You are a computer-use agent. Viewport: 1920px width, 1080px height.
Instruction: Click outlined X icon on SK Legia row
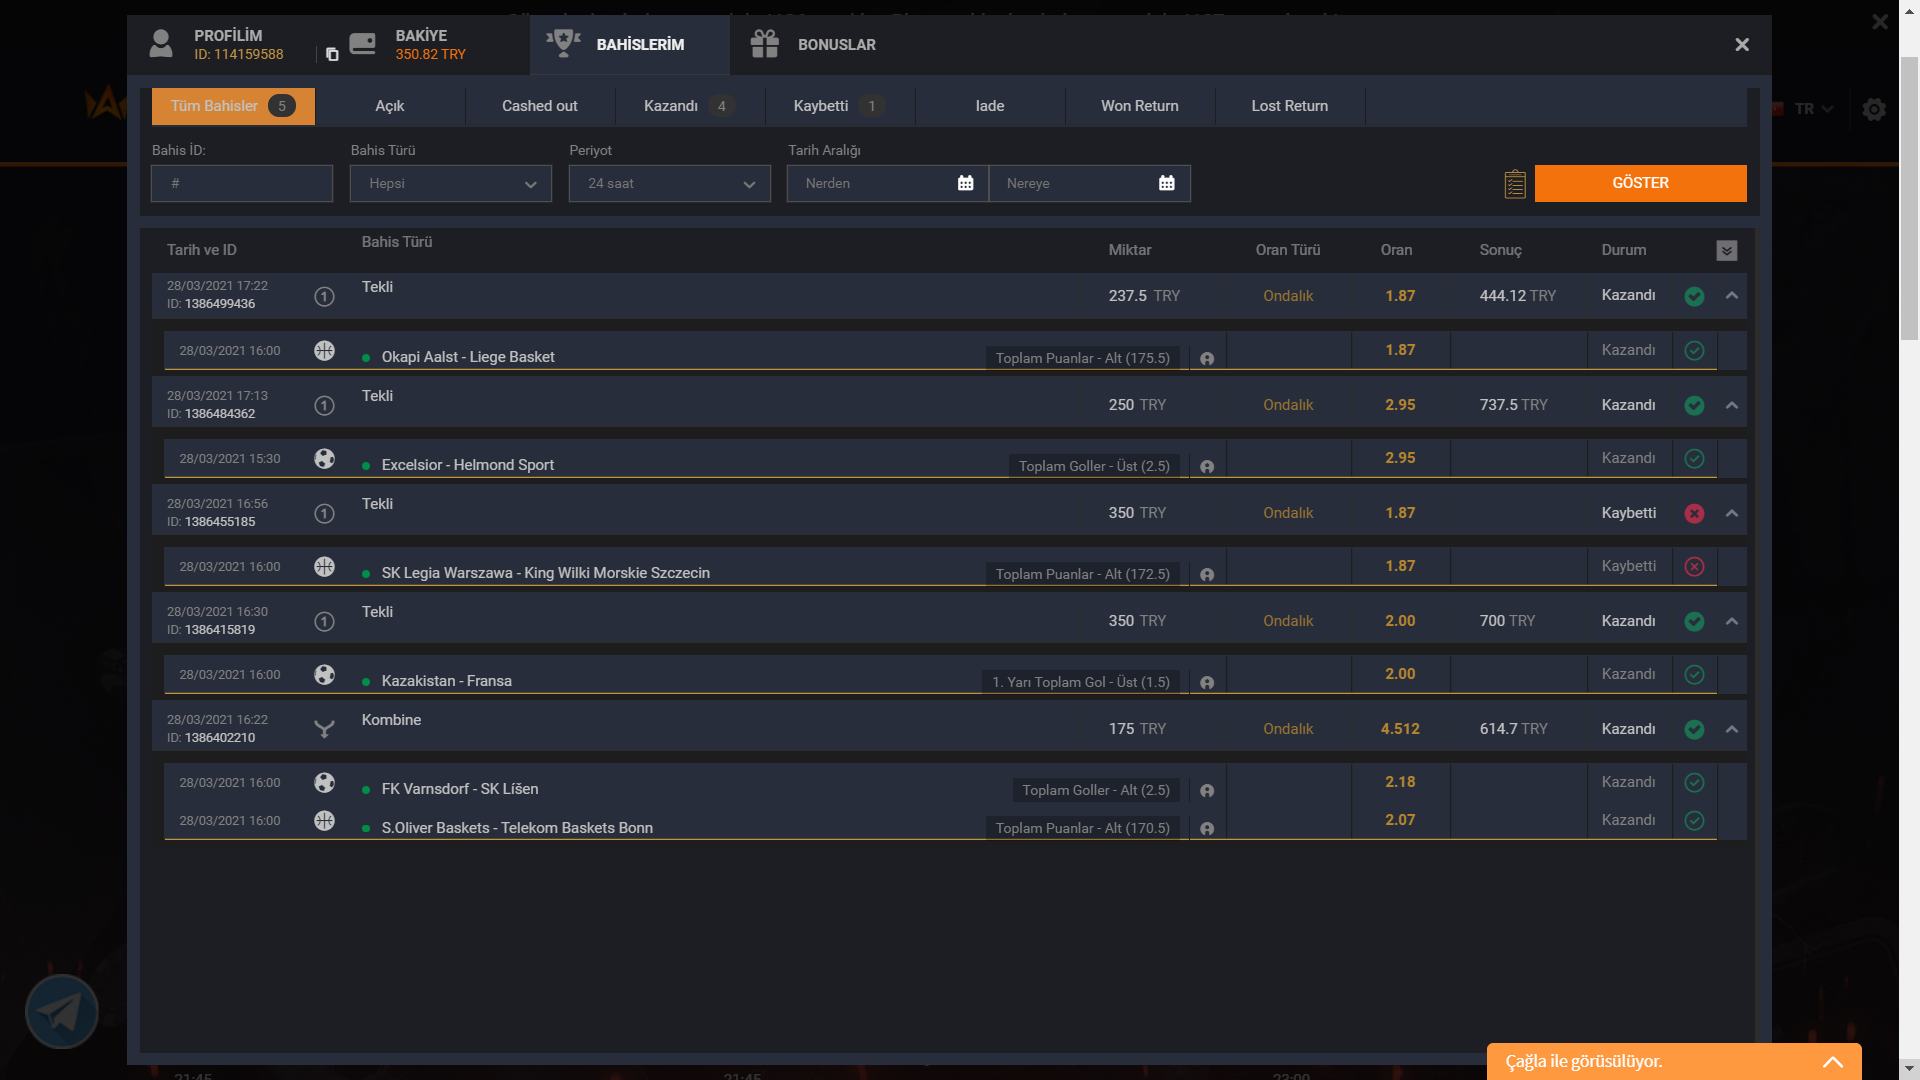(x=1694, y=567)
